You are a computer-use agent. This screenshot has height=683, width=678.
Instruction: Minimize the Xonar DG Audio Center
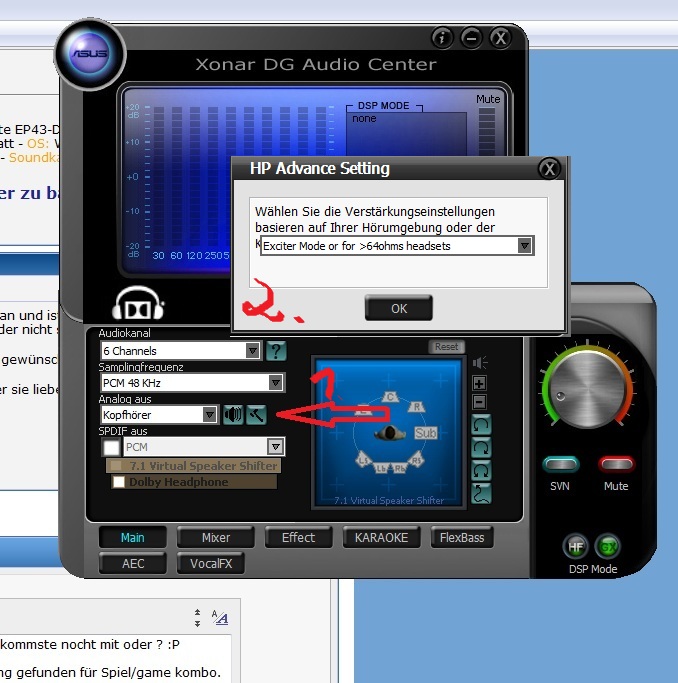471,38
